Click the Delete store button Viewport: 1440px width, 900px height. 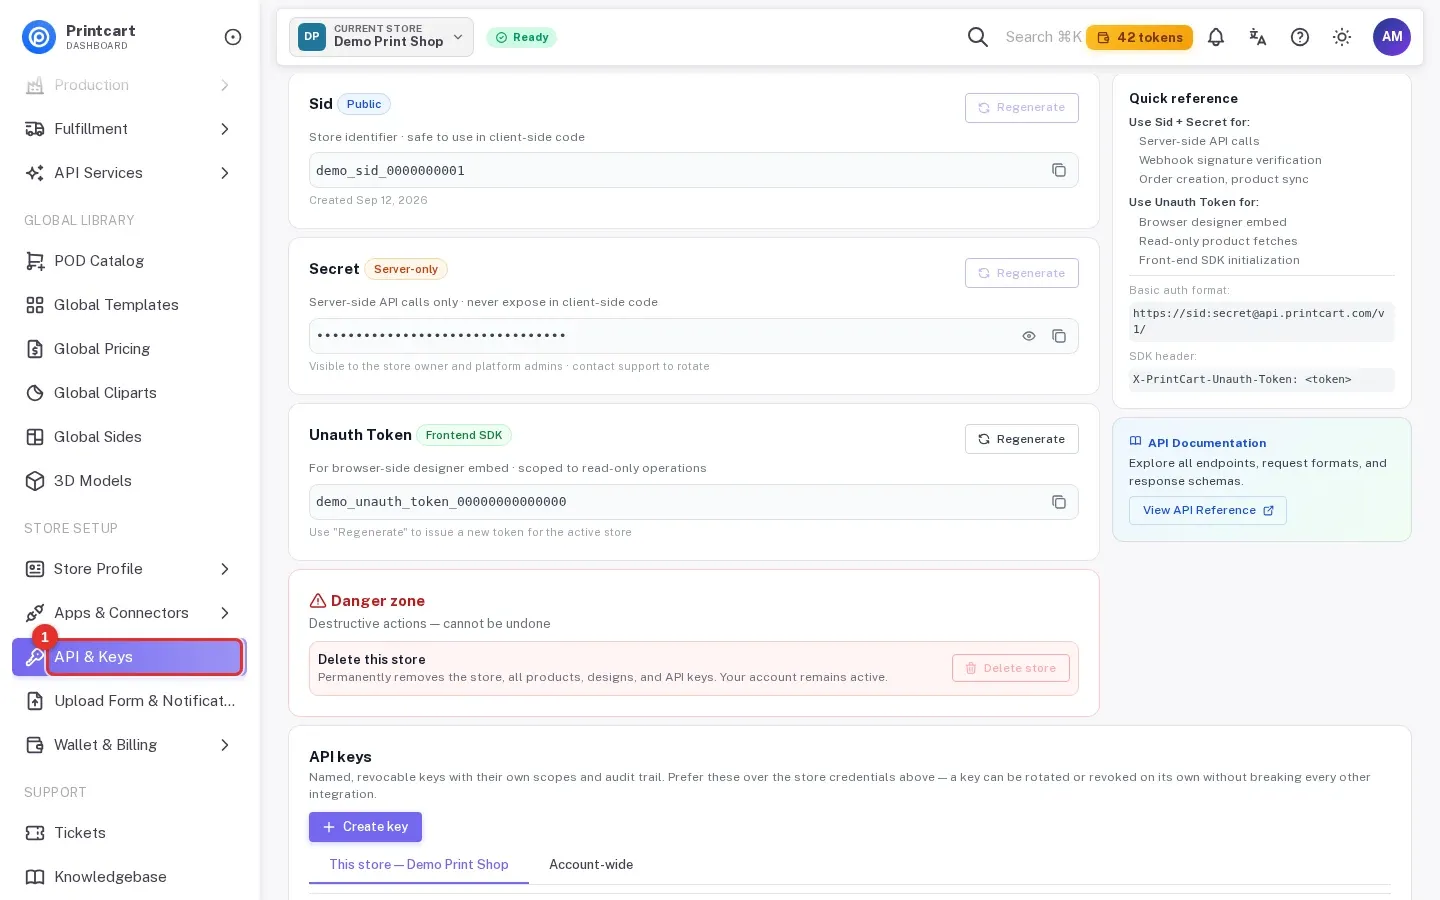(1010, 668)
